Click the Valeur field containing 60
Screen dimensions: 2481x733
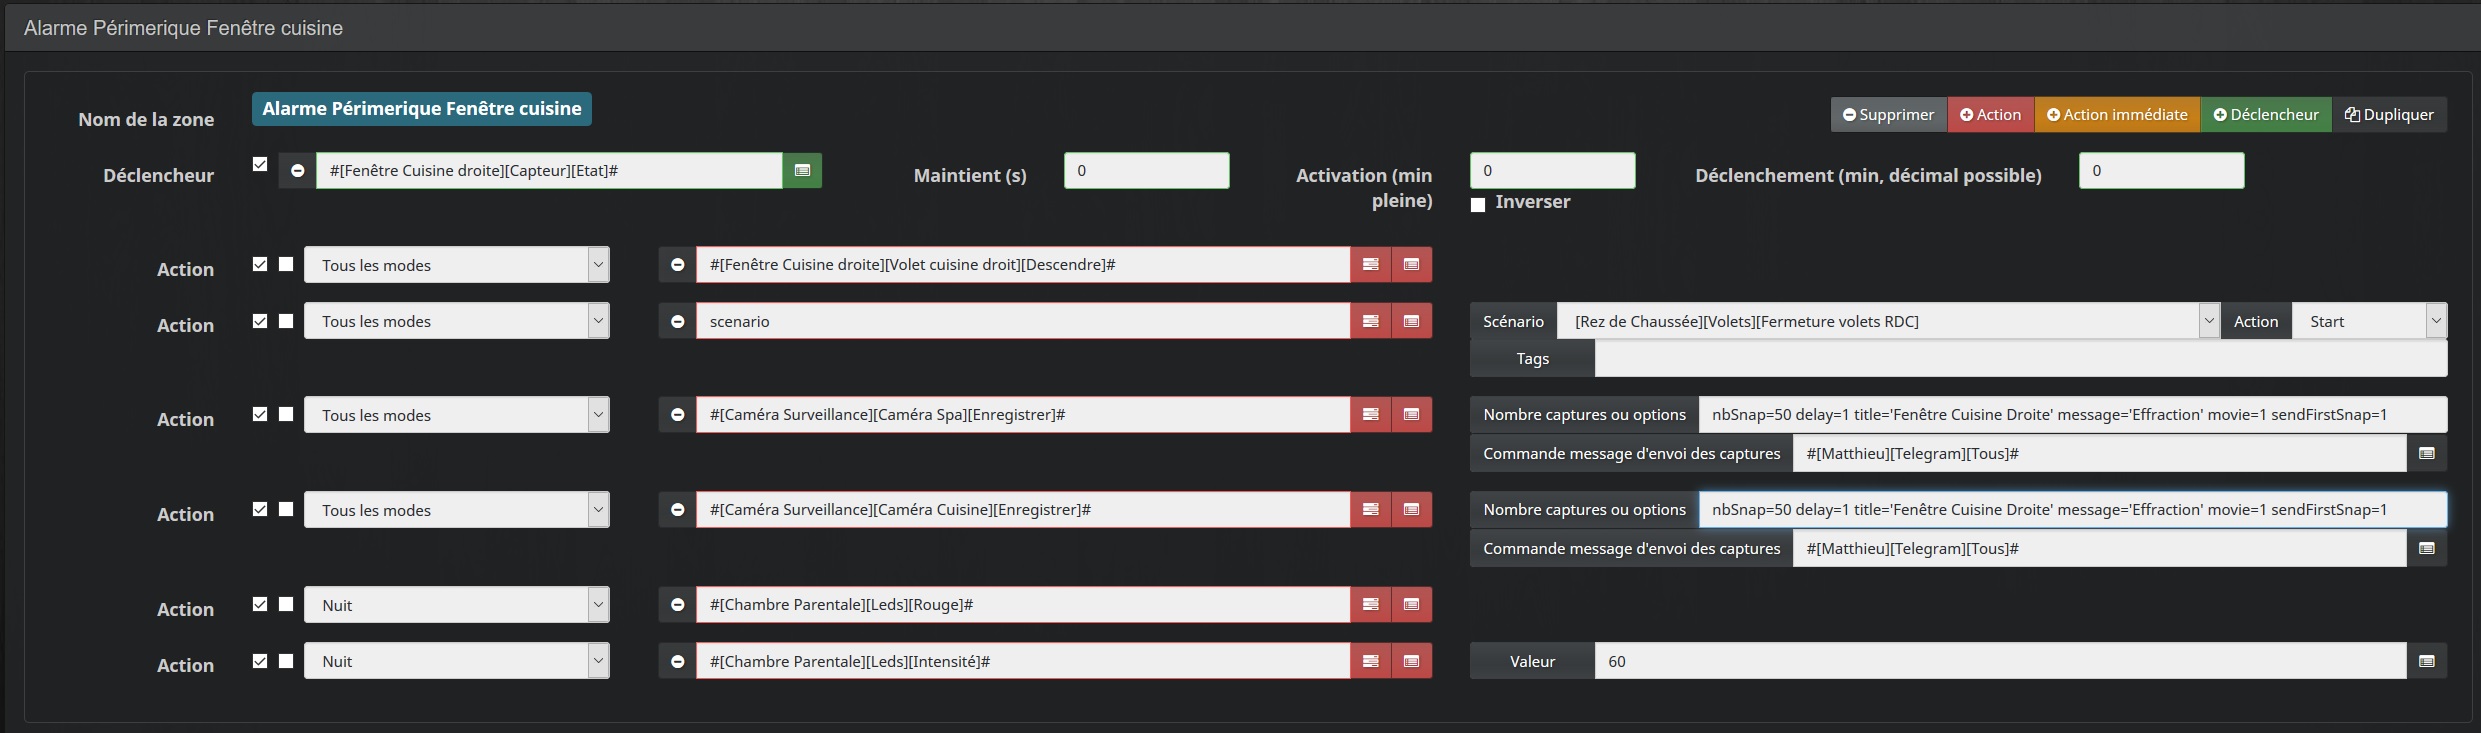[x=2001, y=661]
